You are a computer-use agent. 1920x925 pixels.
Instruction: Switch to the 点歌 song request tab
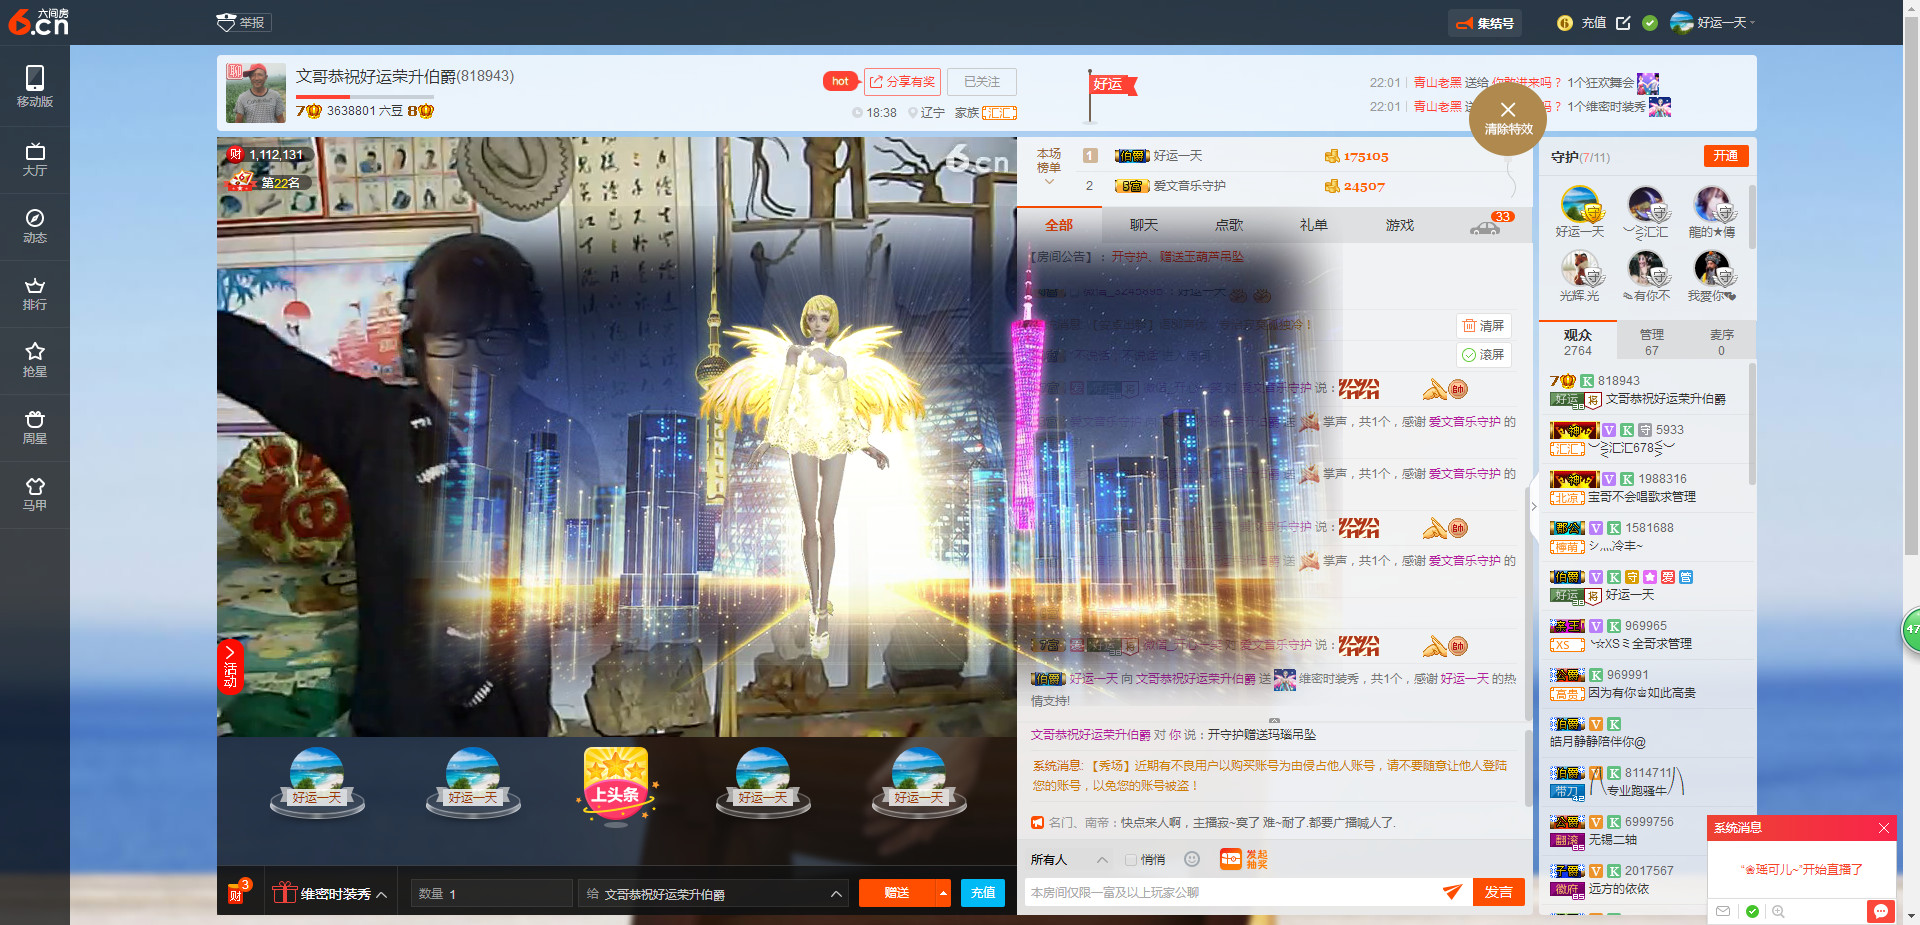point(1229,225)
